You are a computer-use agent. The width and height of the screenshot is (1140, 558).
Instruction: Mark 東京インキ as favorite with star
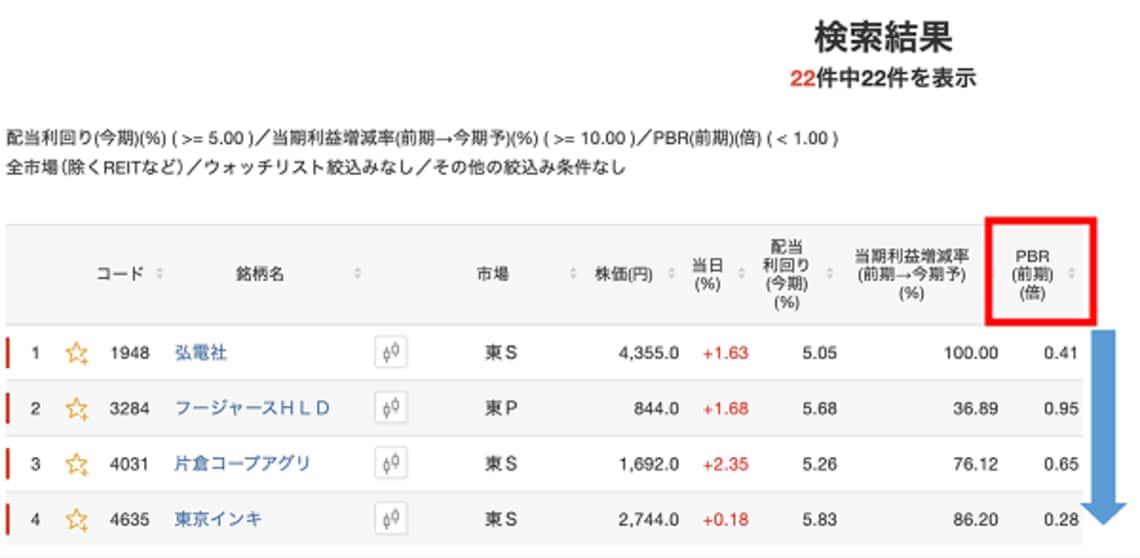coord(76,519)
